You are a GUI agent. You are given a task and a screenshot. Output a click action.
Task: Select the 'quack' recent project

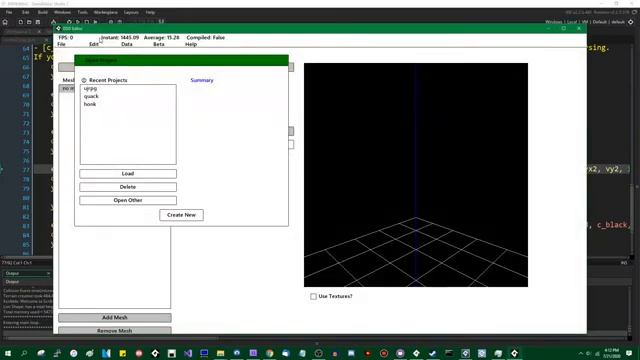pos(91,96)
